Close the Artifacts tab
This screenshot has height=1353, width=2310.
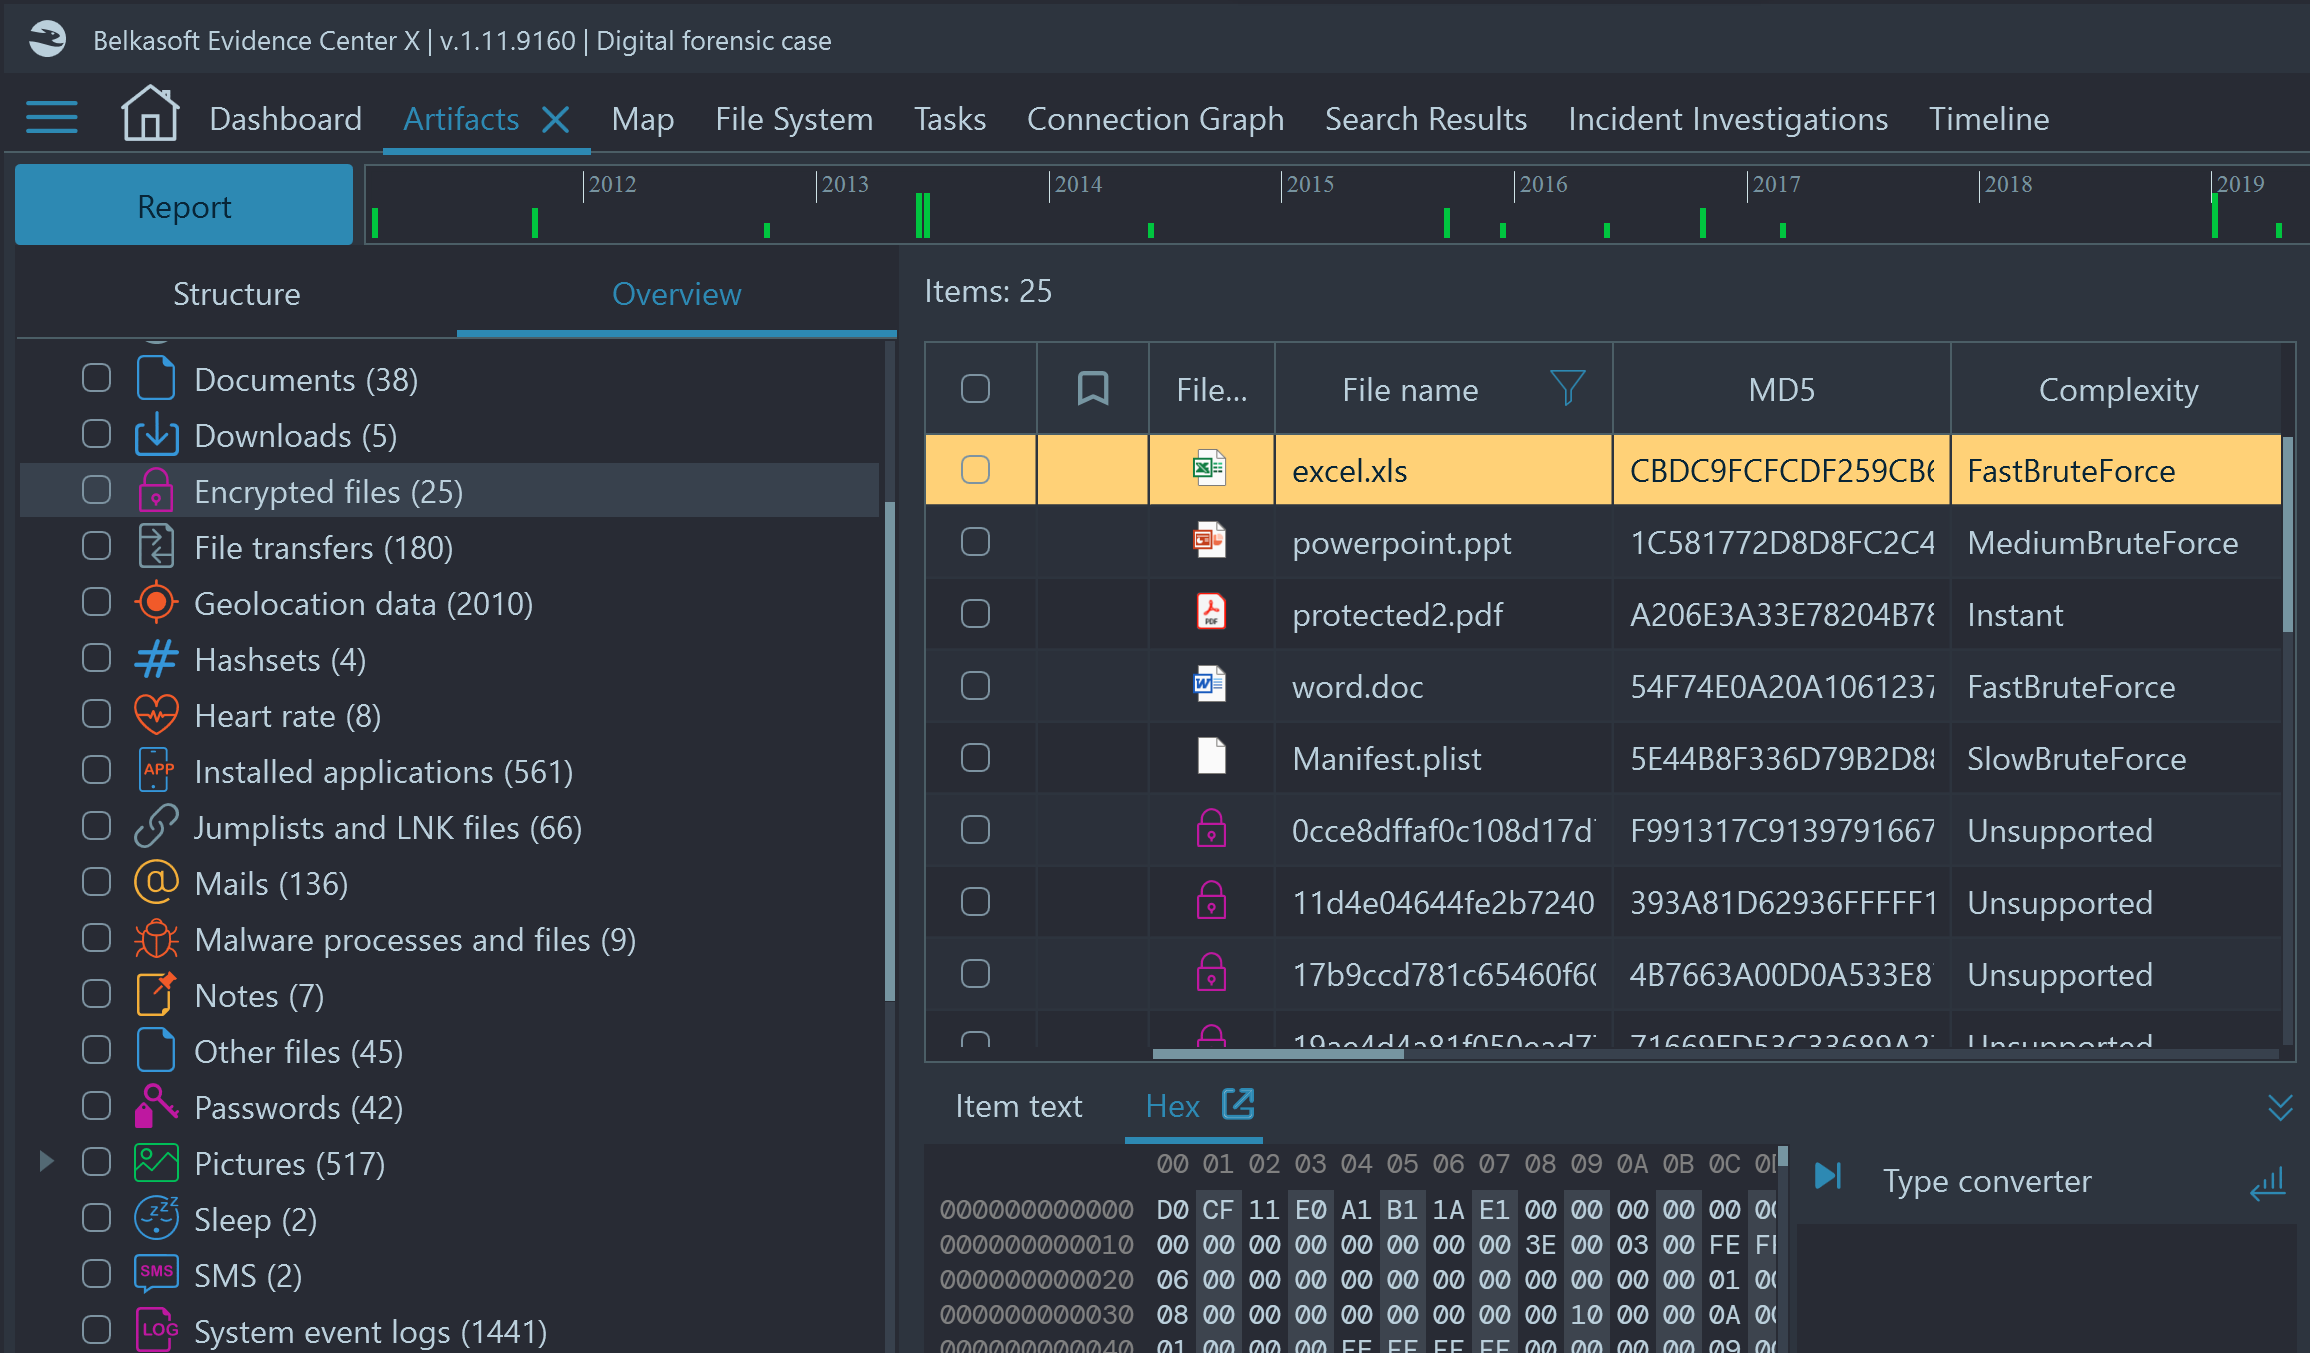[556, 120]
